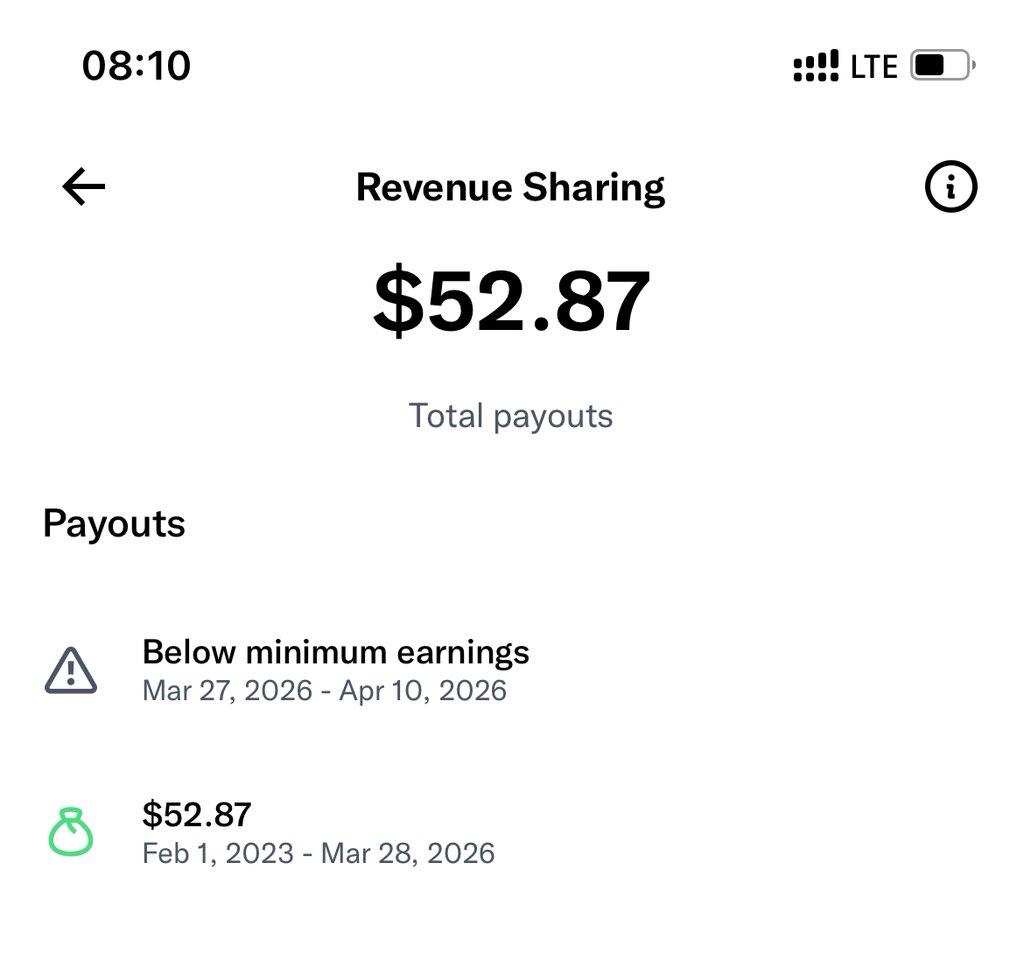Viewport: 1024px width, 968px height.
Task: Tap the Revenue Sharing title
Action: [511, 188]
